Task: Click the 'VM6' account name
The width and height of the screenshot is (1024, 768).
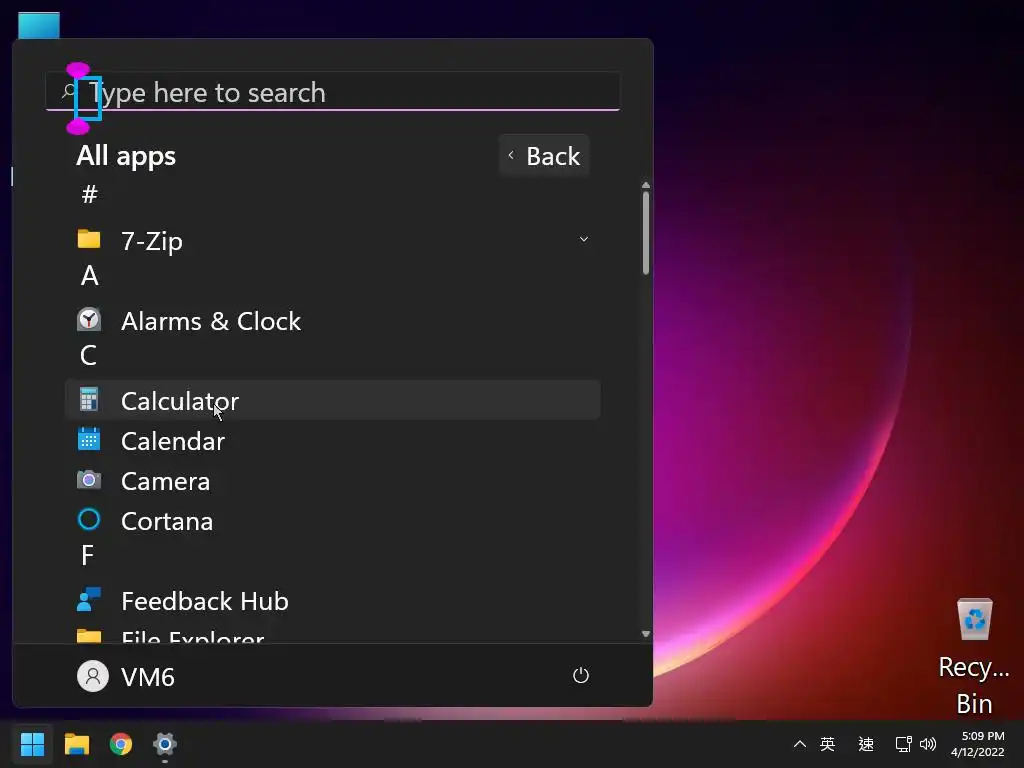Action: 148,677
